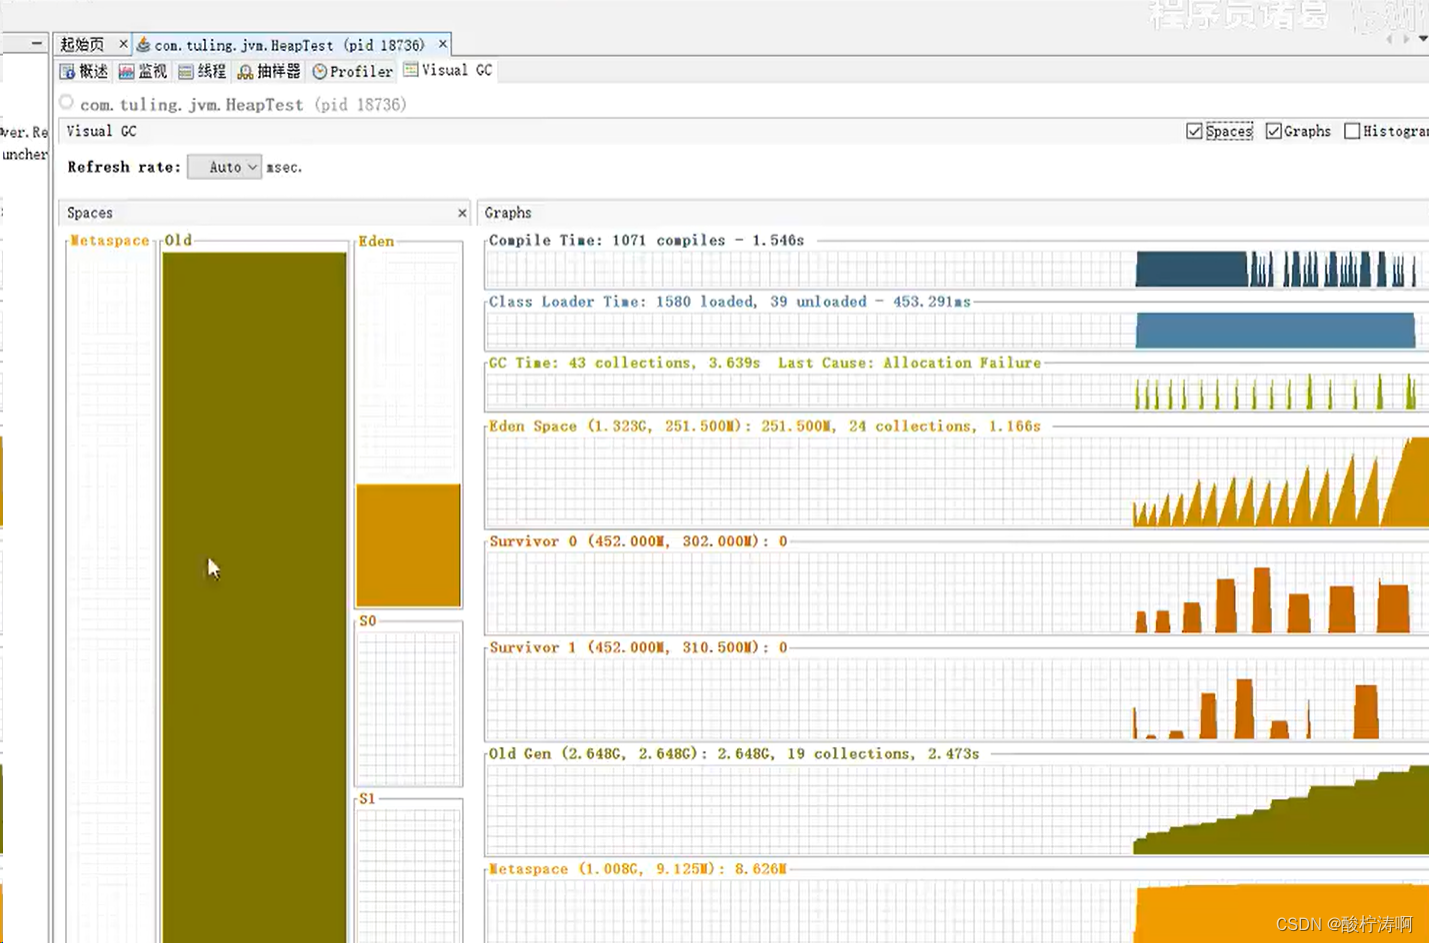This screenshot has width=1429, height=943.
Task: Click the 概述 tab icon
Action: coord(67,71)
